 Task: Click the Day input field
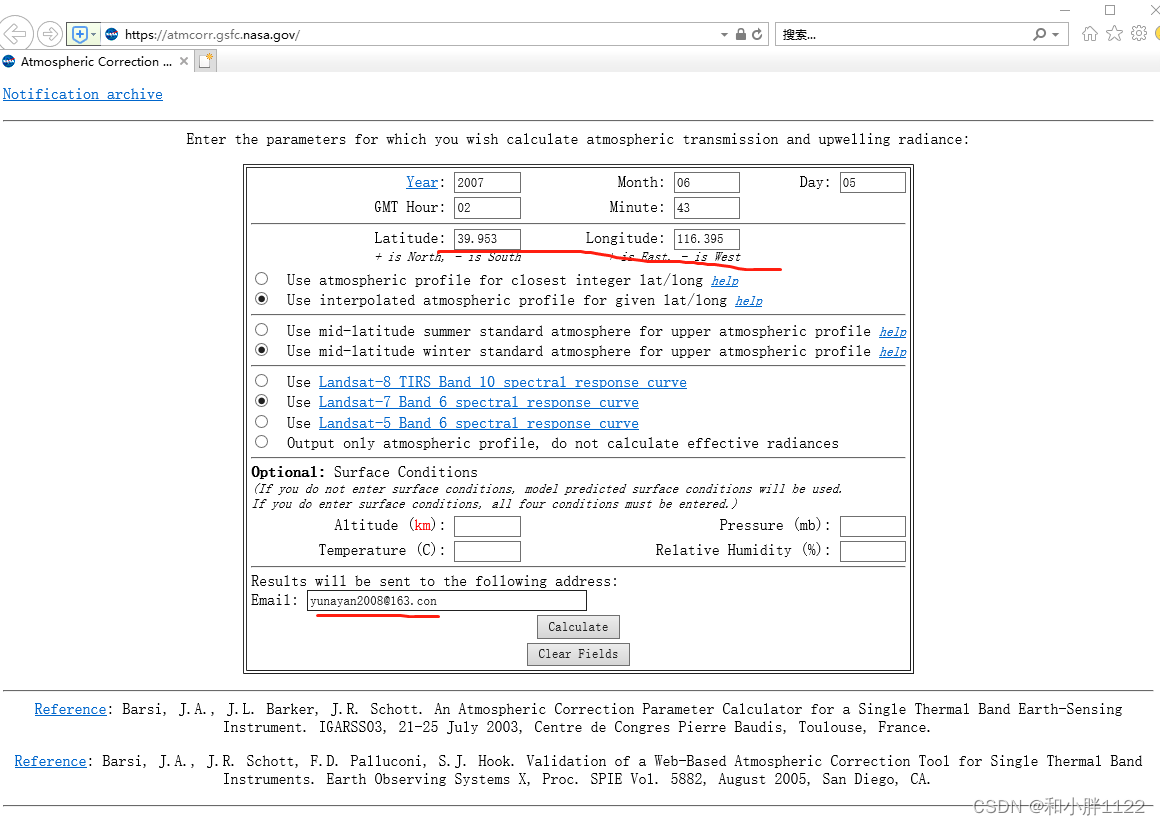click(x=872, y=182)
